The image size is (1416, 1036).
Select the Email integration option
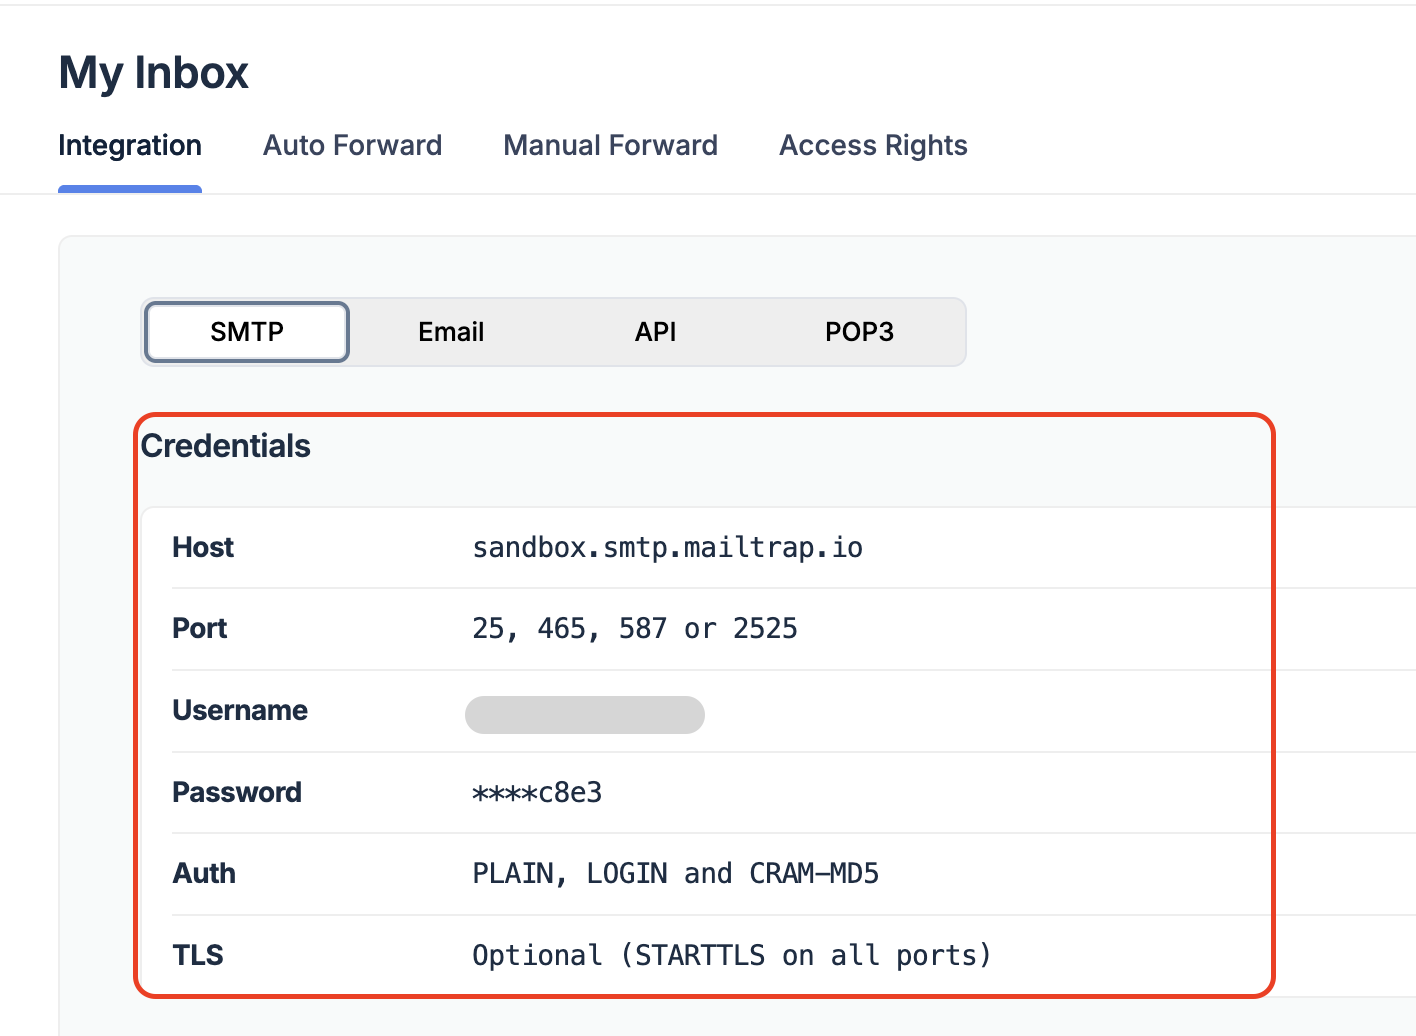pos(451,331)
